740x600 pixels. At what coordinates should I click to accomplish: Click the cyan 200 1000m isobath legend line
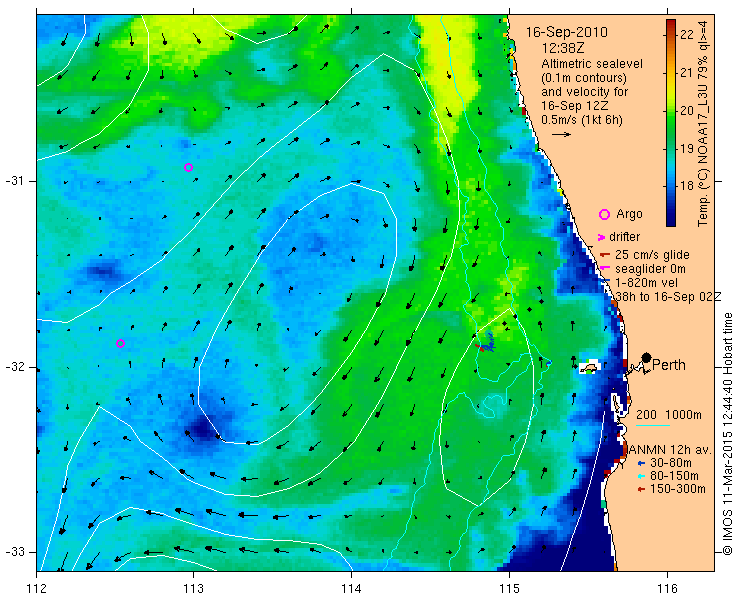click(653, 426)
